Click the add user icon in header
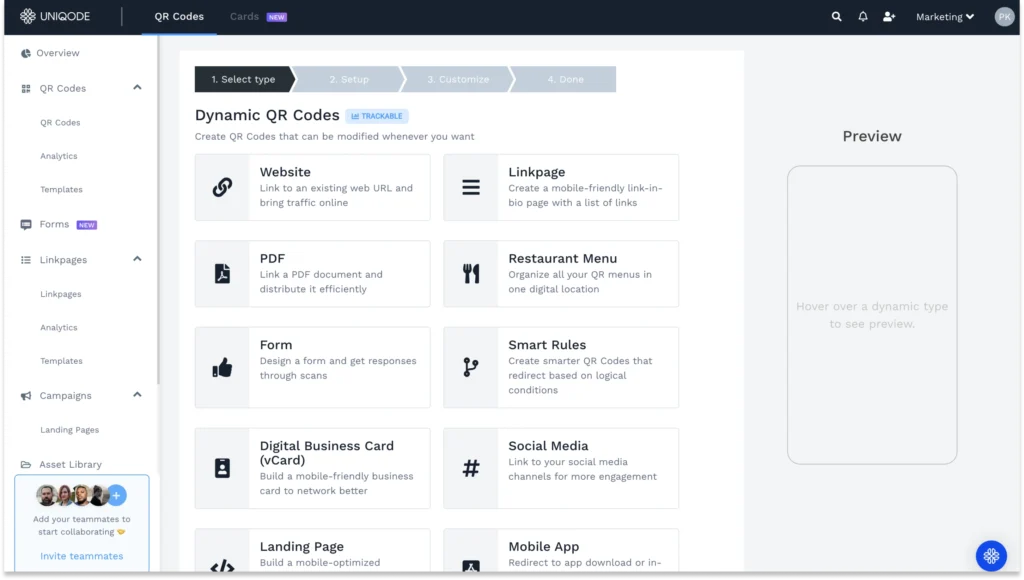 click(x=889, y=16)
